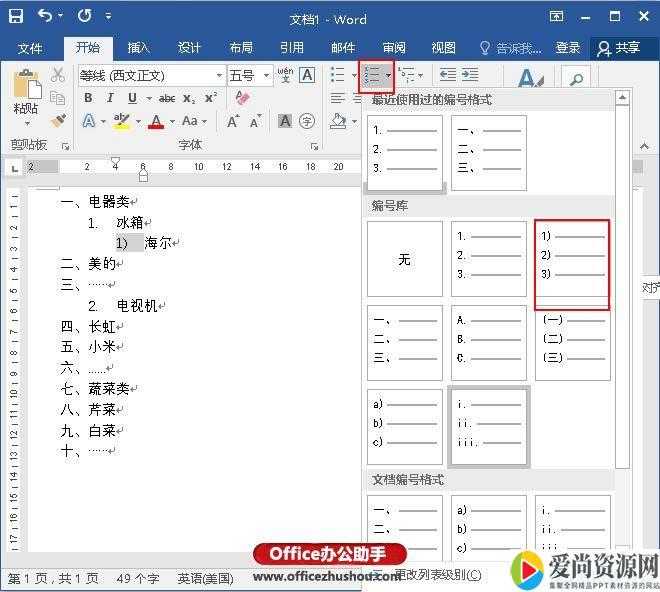Switch to the 插入 ribbon tab
This screenshot has width=660, height=592.
[138, 47]
